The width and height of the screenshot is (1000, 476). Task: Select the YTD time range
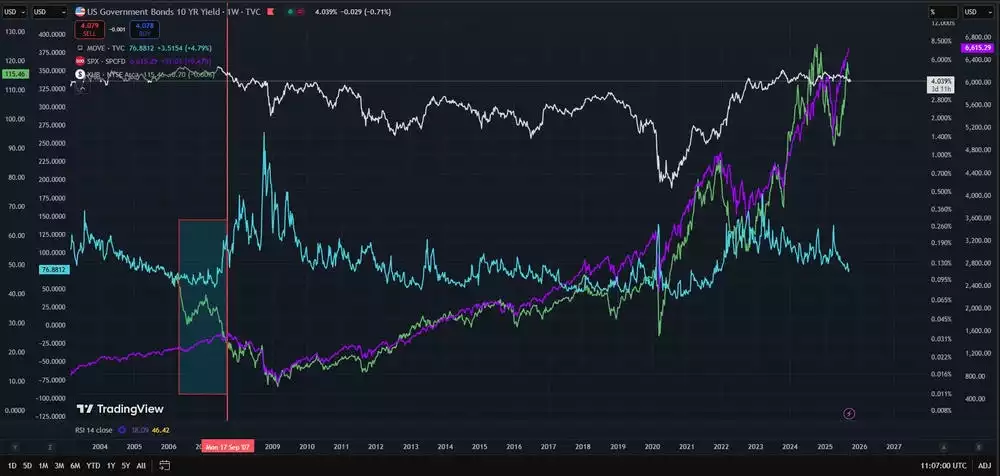coord(92,466)
